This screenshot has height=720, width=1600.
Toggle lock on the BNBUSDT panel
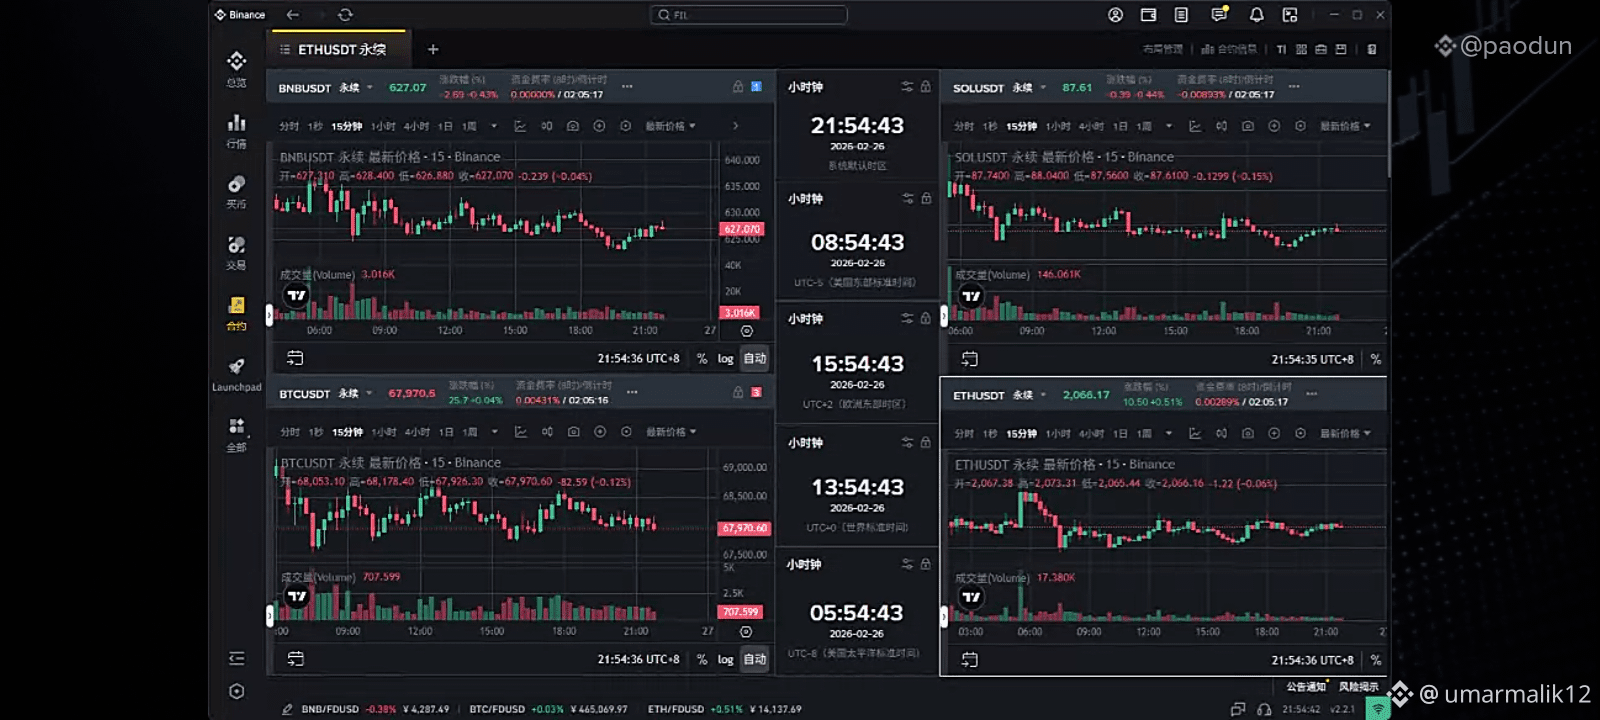(x=738, y=87)
